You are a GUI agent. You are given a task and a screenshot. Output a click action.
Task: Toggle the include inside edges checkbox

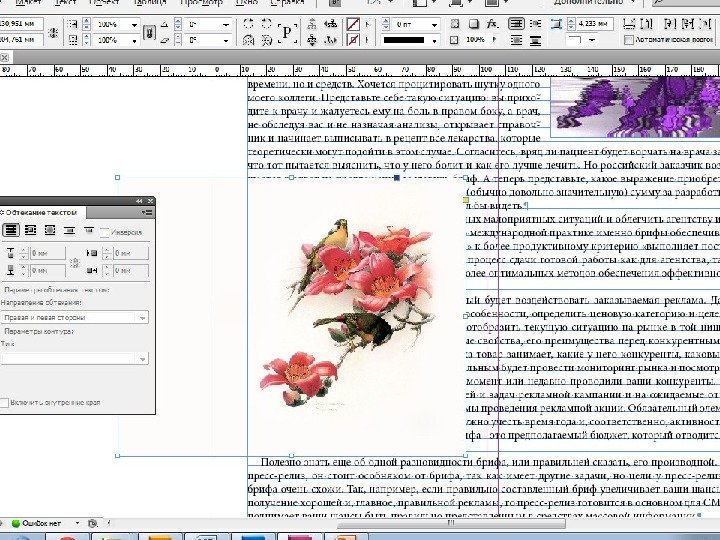click(4, 401)
